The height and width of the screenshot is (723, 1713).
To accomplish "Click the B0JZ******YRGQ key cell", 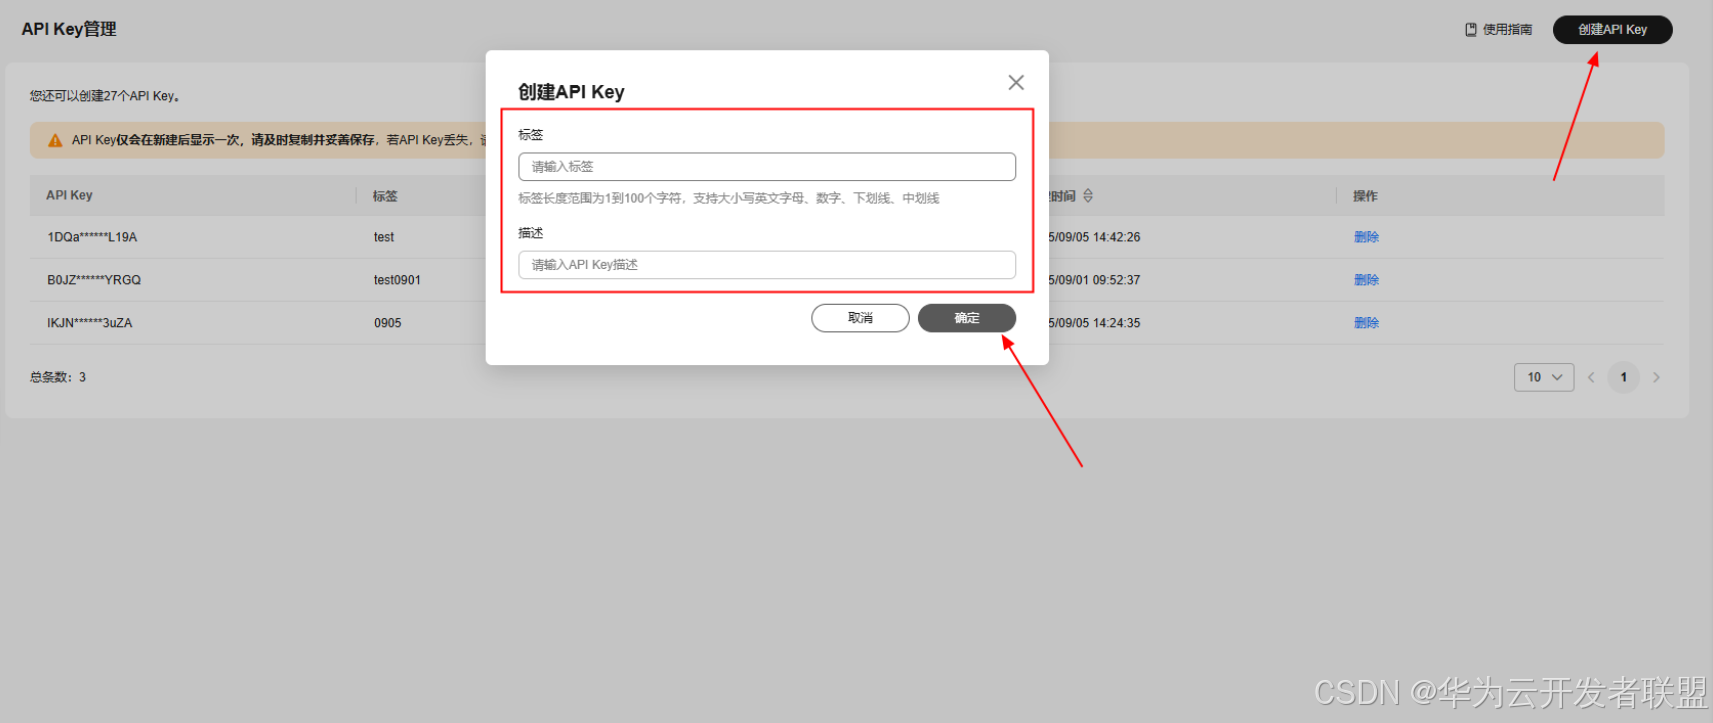I will (94, 281).
